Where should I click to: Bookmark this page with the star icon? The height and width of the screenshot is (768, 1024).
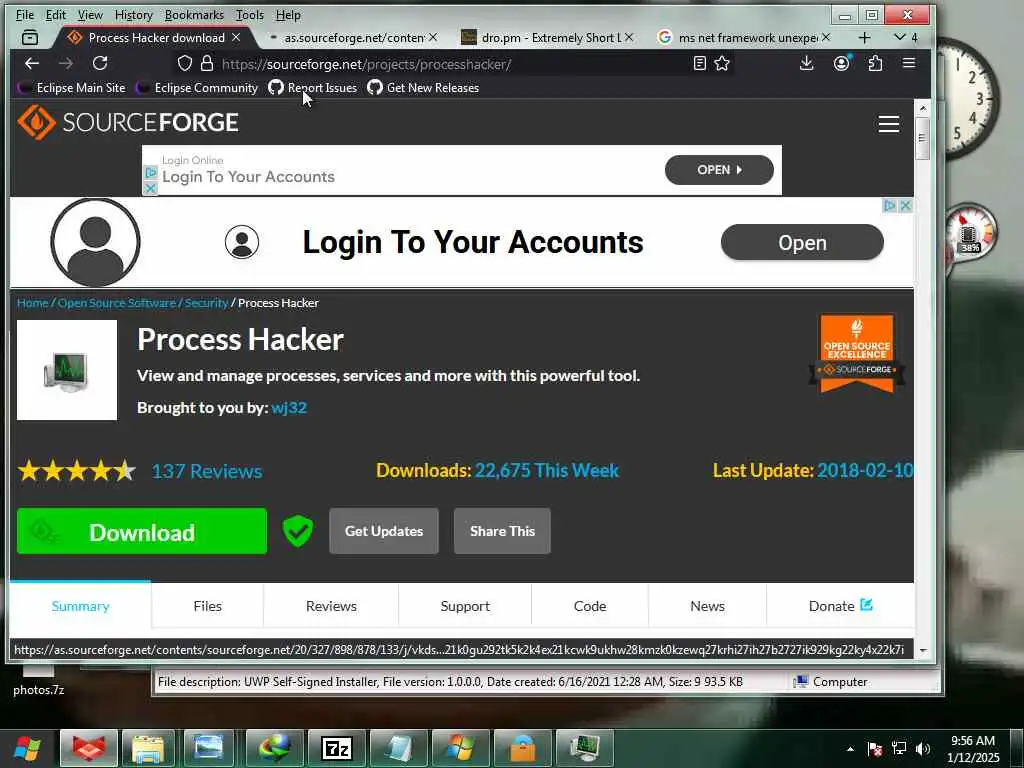pos(722,63)
